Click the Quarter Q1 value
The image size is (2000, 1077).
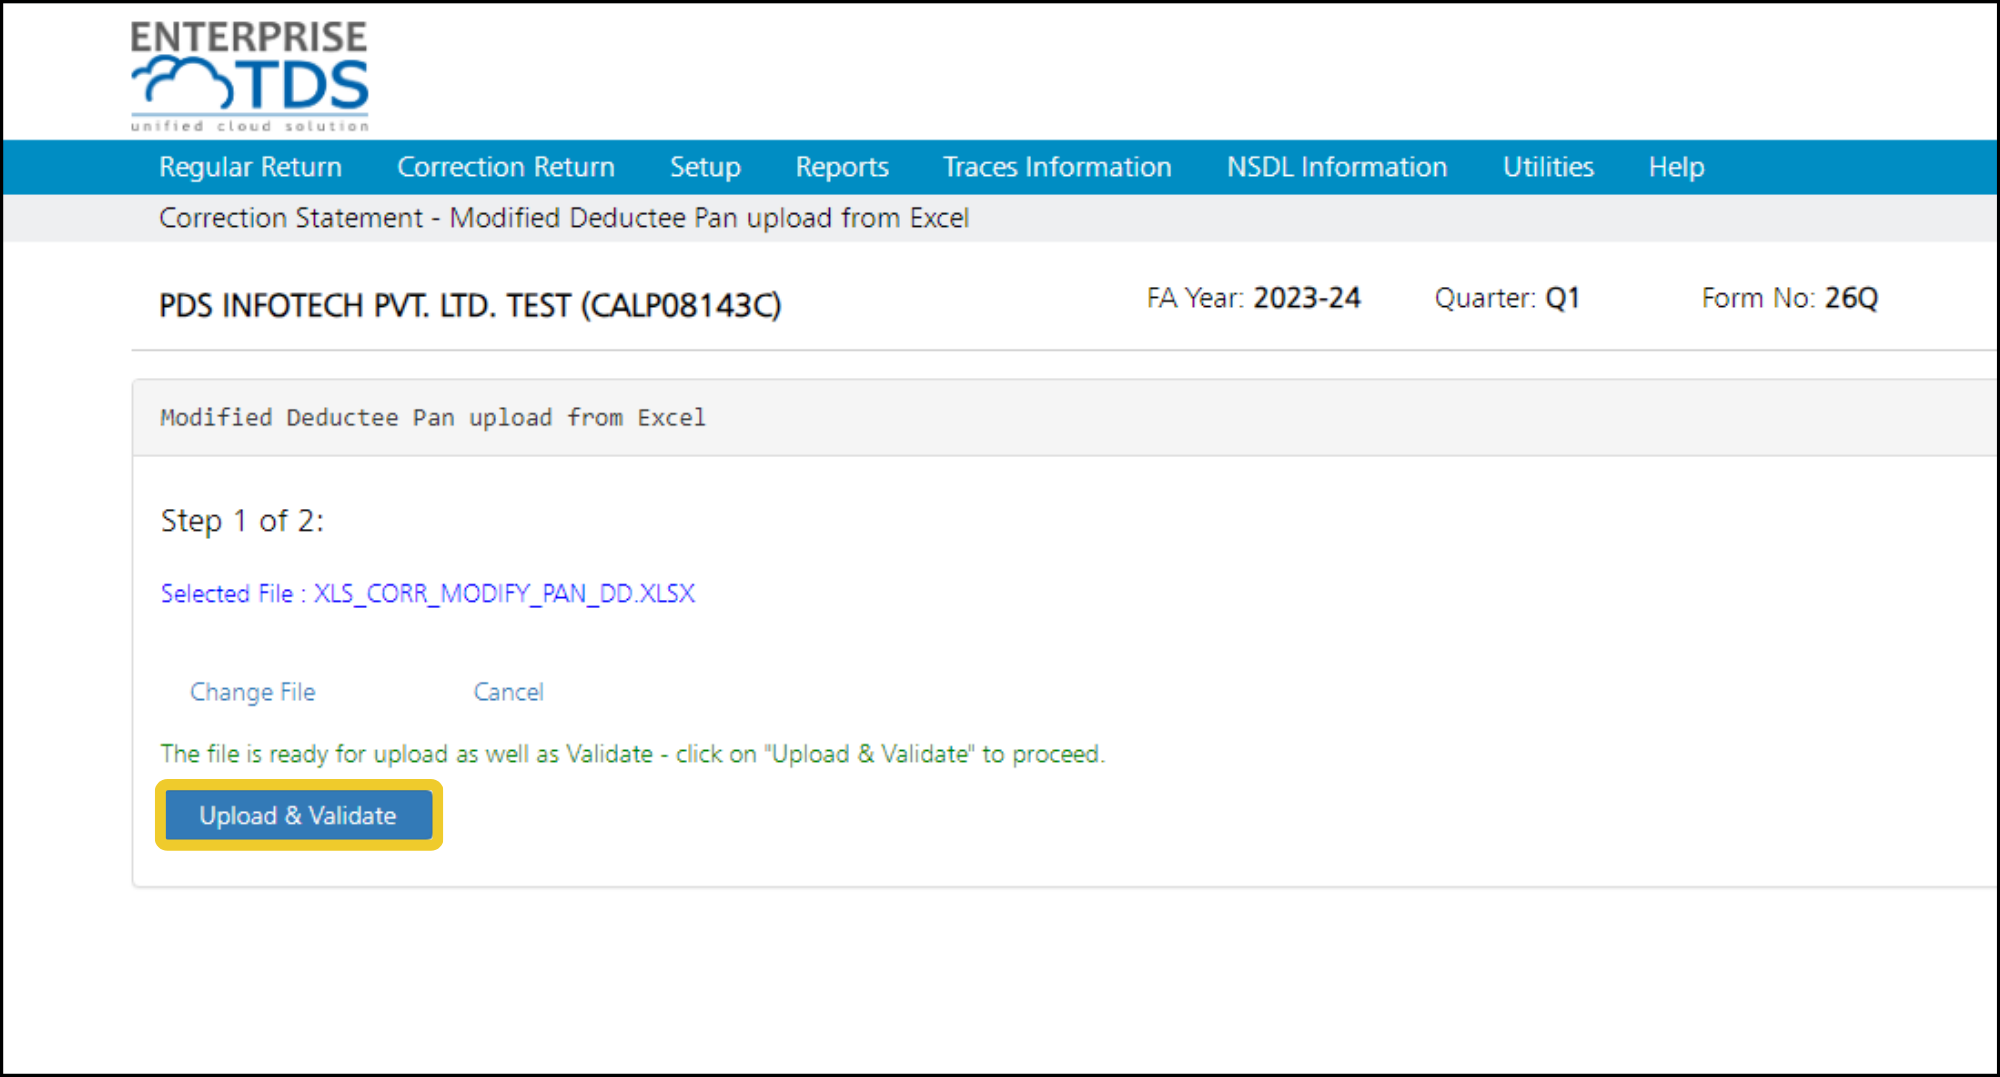click(x=1562, y=298)
